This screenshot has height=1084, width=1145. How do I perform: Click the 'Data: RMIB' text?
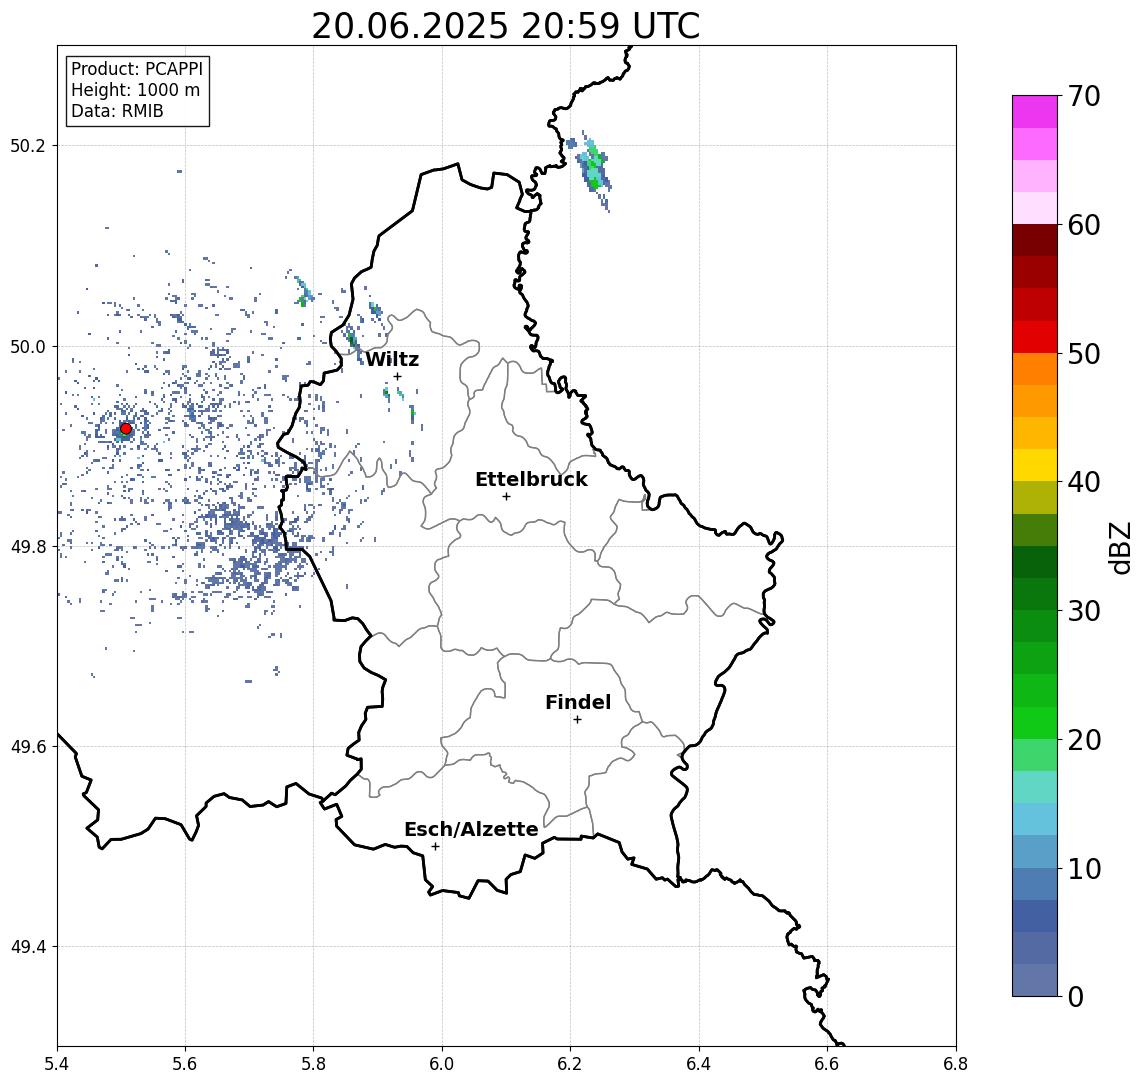pos(117,111)
